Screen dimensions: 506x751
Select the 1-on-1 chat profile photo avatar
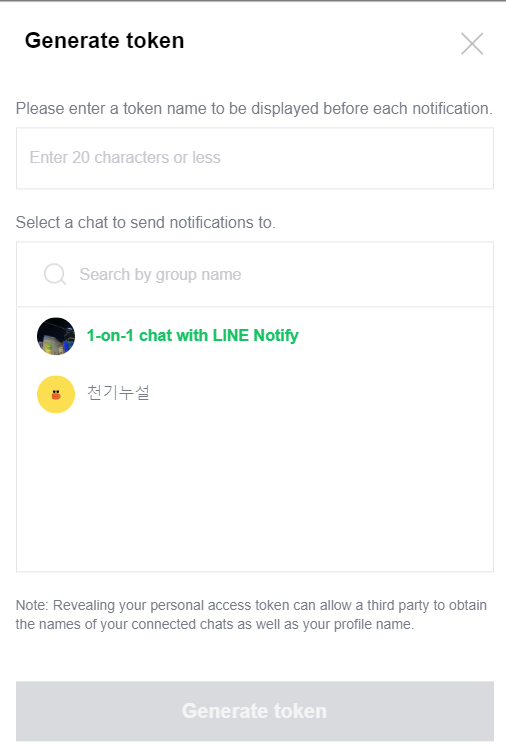click(56, 336)
